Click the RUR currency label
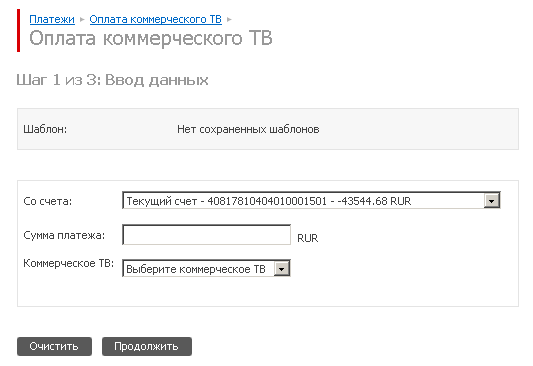Viewport: 533px width, 366px height. pos(308,238)
